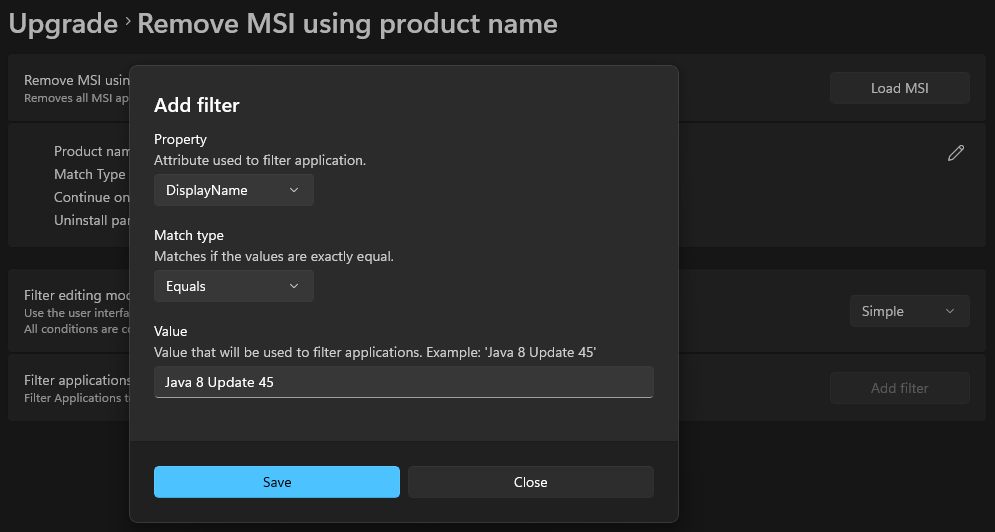Open the Simple filter editing mode dropdown
The width and height of the screenshot is (995, 532).
tap(909, 311)
